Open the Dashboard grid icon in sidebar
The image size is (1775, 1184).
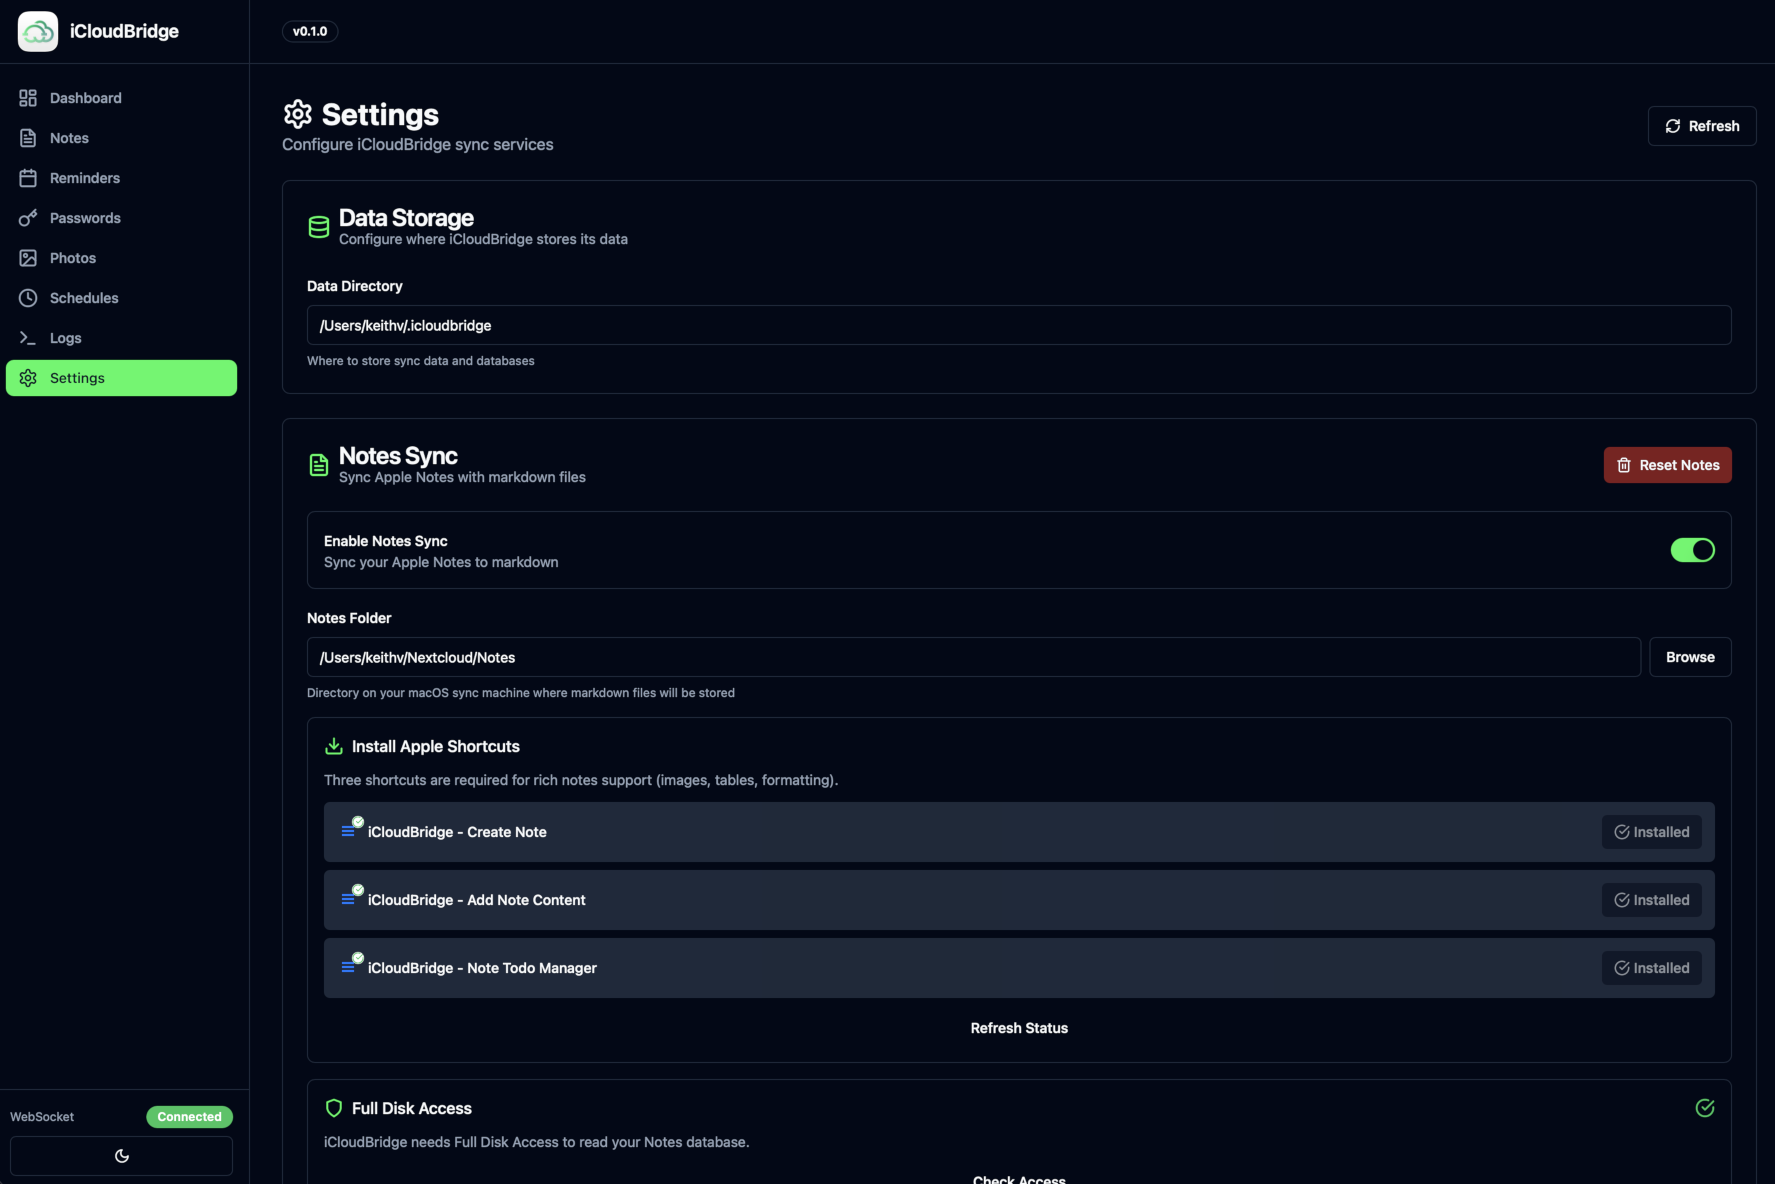pyautogui.click(x=27, y=97)
